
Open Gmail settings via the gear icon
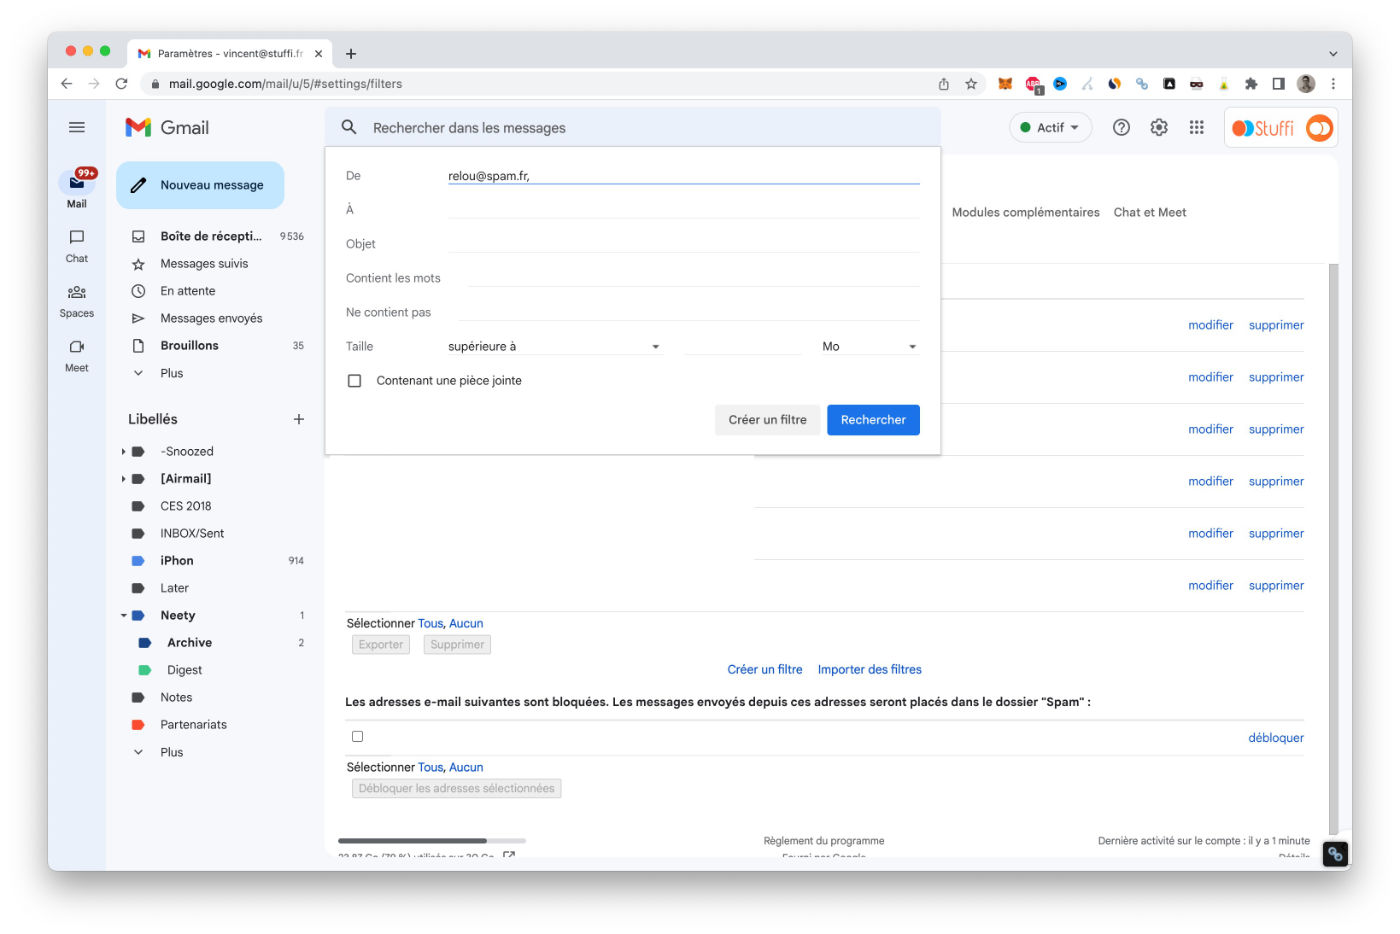[1158, 127]
